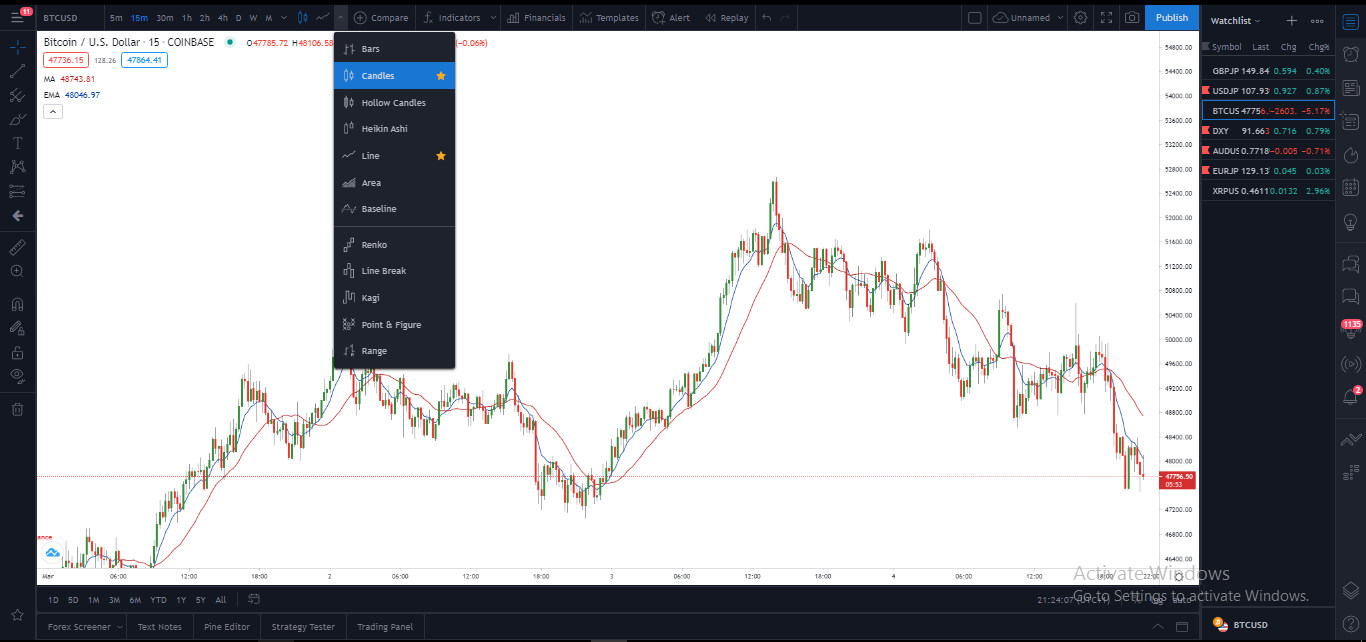The image size is (1366, 642).
Task: Select the trend line drawing tool
Action: [17, 71]
